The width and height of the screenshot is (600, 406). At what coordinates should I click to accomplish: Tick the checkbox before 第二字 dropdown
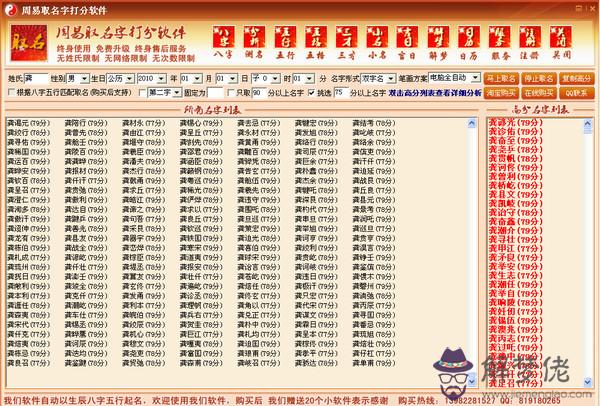(x=143, y=92)
